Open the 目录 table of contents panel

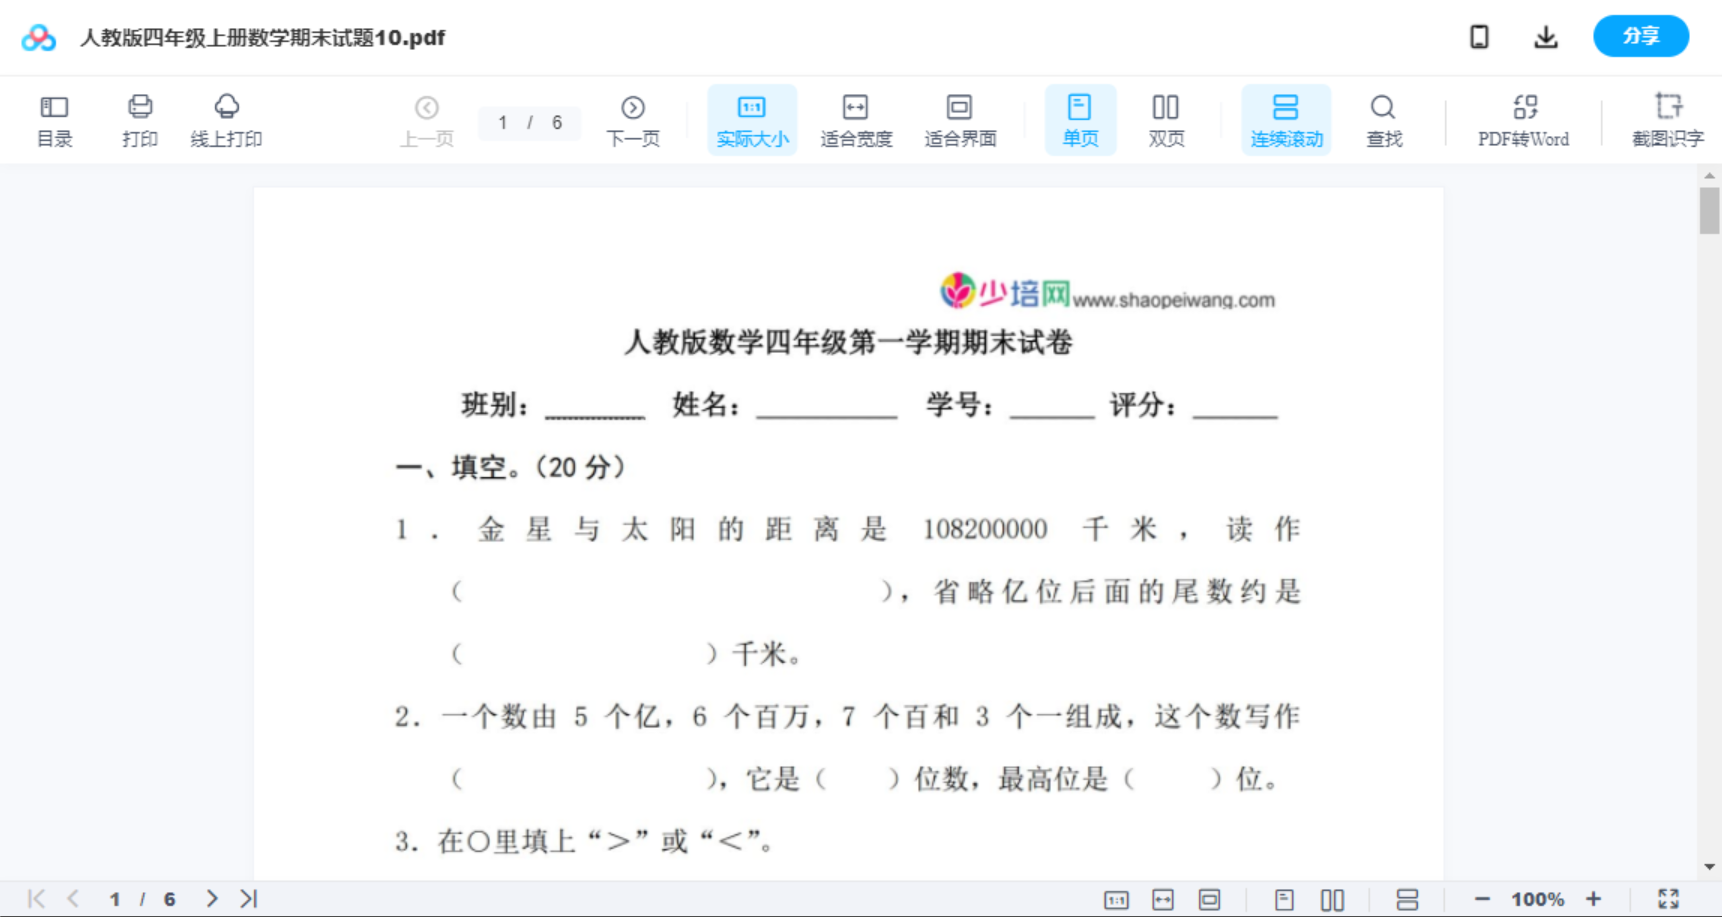coord(54,119)
